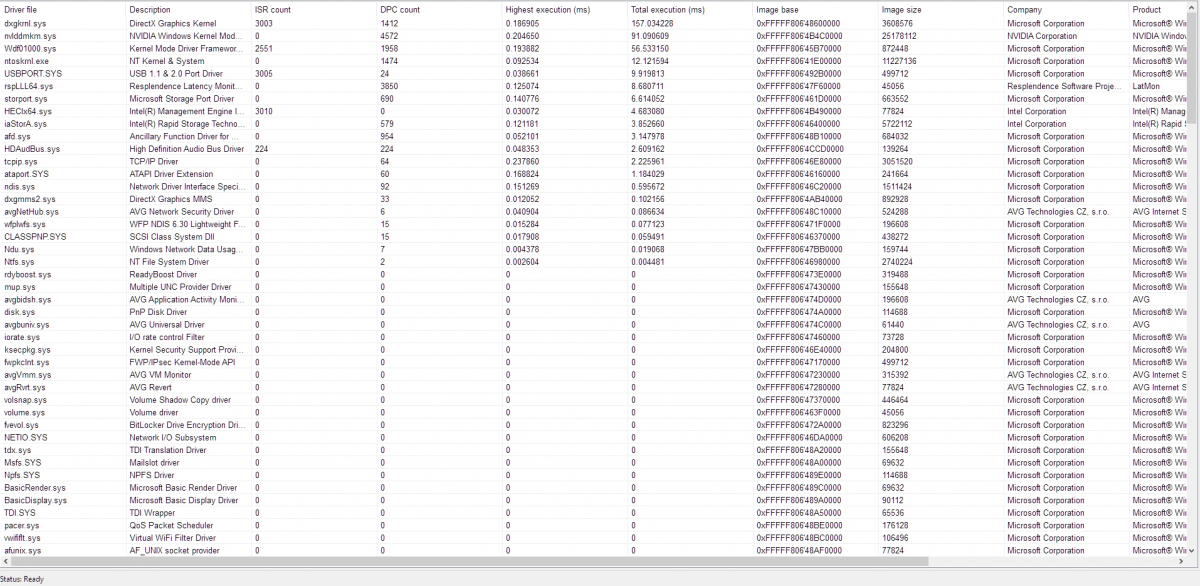This screenshot has height=586, width=1200.
Task: Click the TCP/IP Driver description
Action: 154,161
